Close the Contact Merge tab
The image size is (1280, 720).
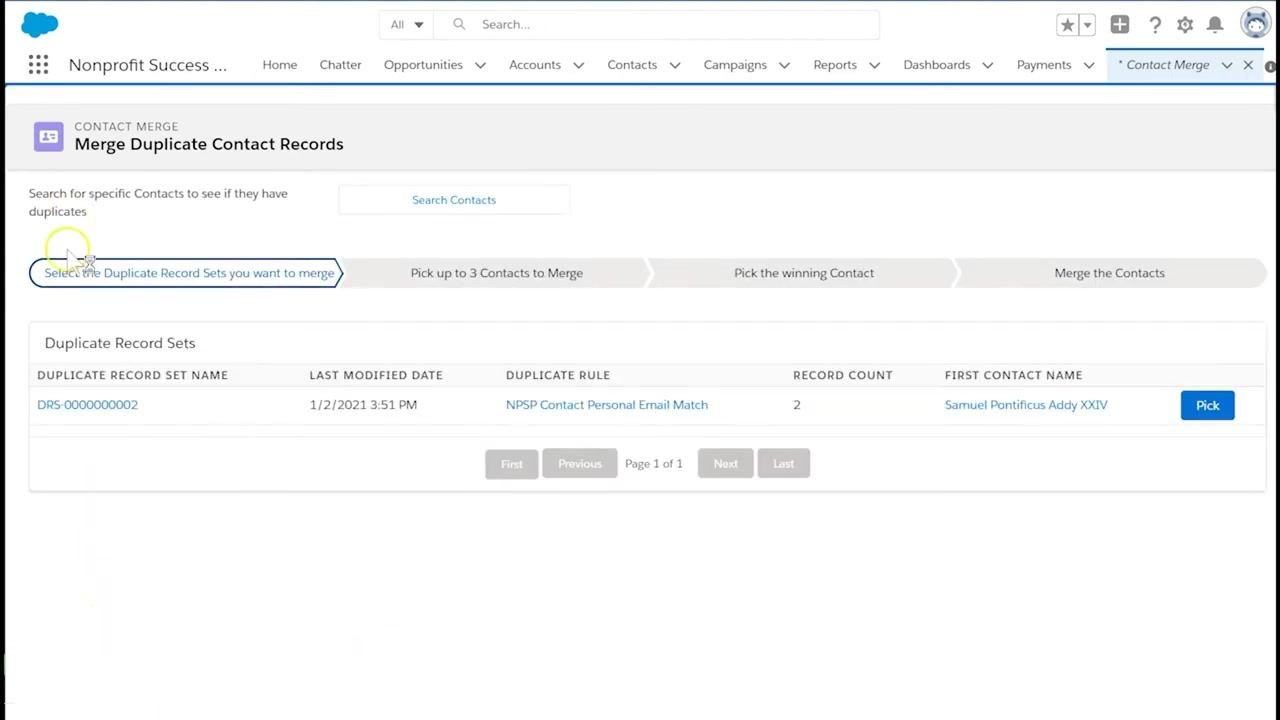(x=1248, y=65)
